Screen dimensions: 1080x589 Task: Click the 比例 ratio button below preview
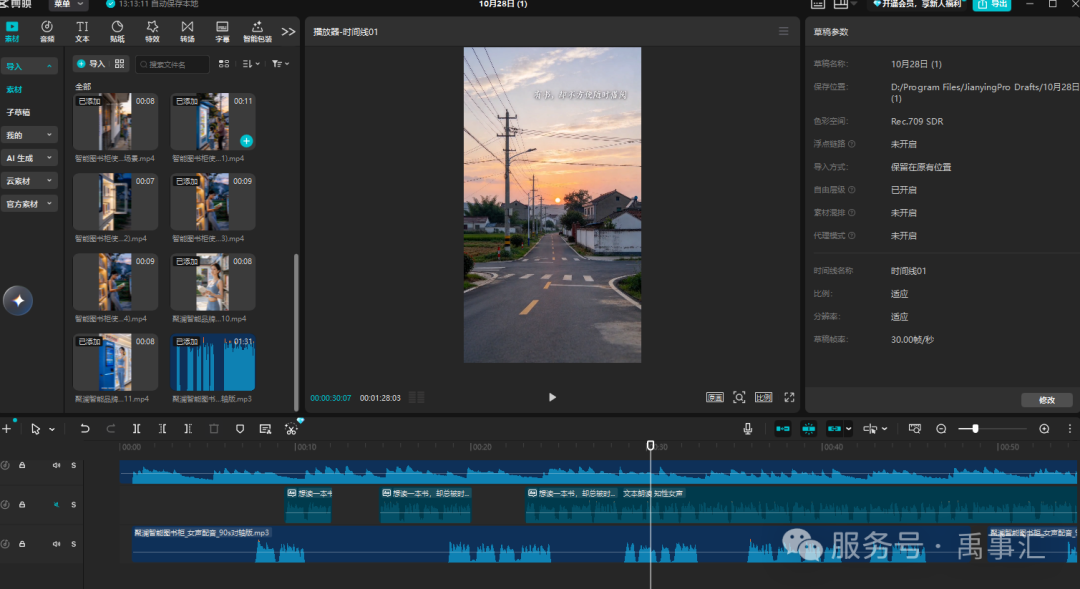[x=764, y=397]
